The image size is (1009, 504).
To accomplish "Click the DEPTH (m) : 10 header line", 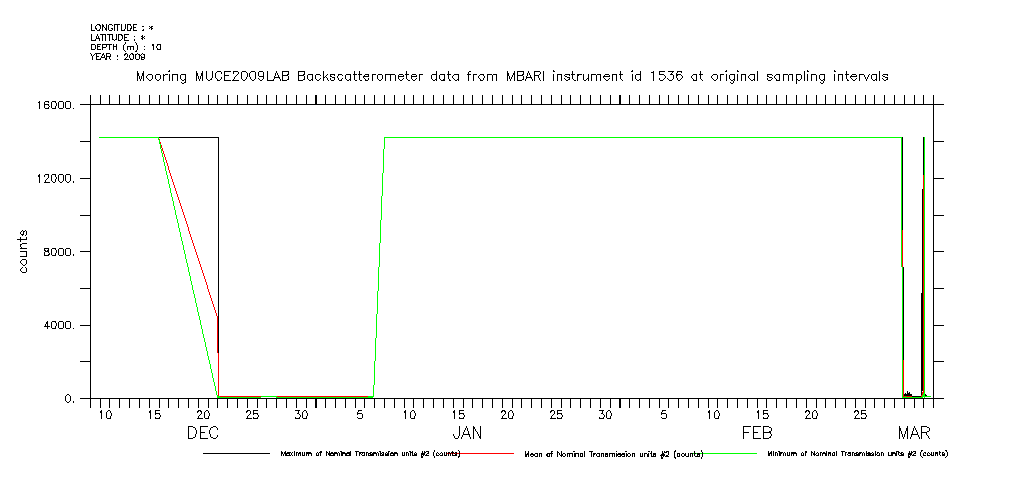I will [126, 47].
